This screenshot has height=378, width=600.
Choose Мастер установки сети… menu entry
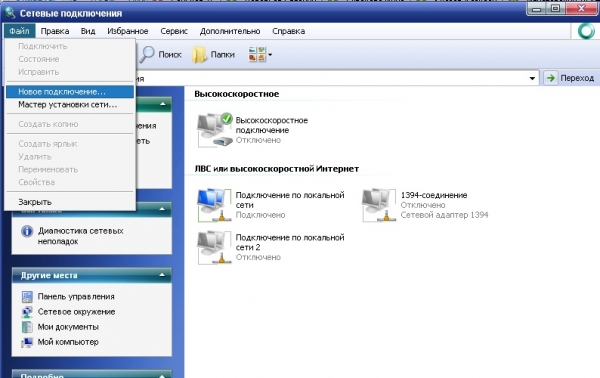click(70, 105)
